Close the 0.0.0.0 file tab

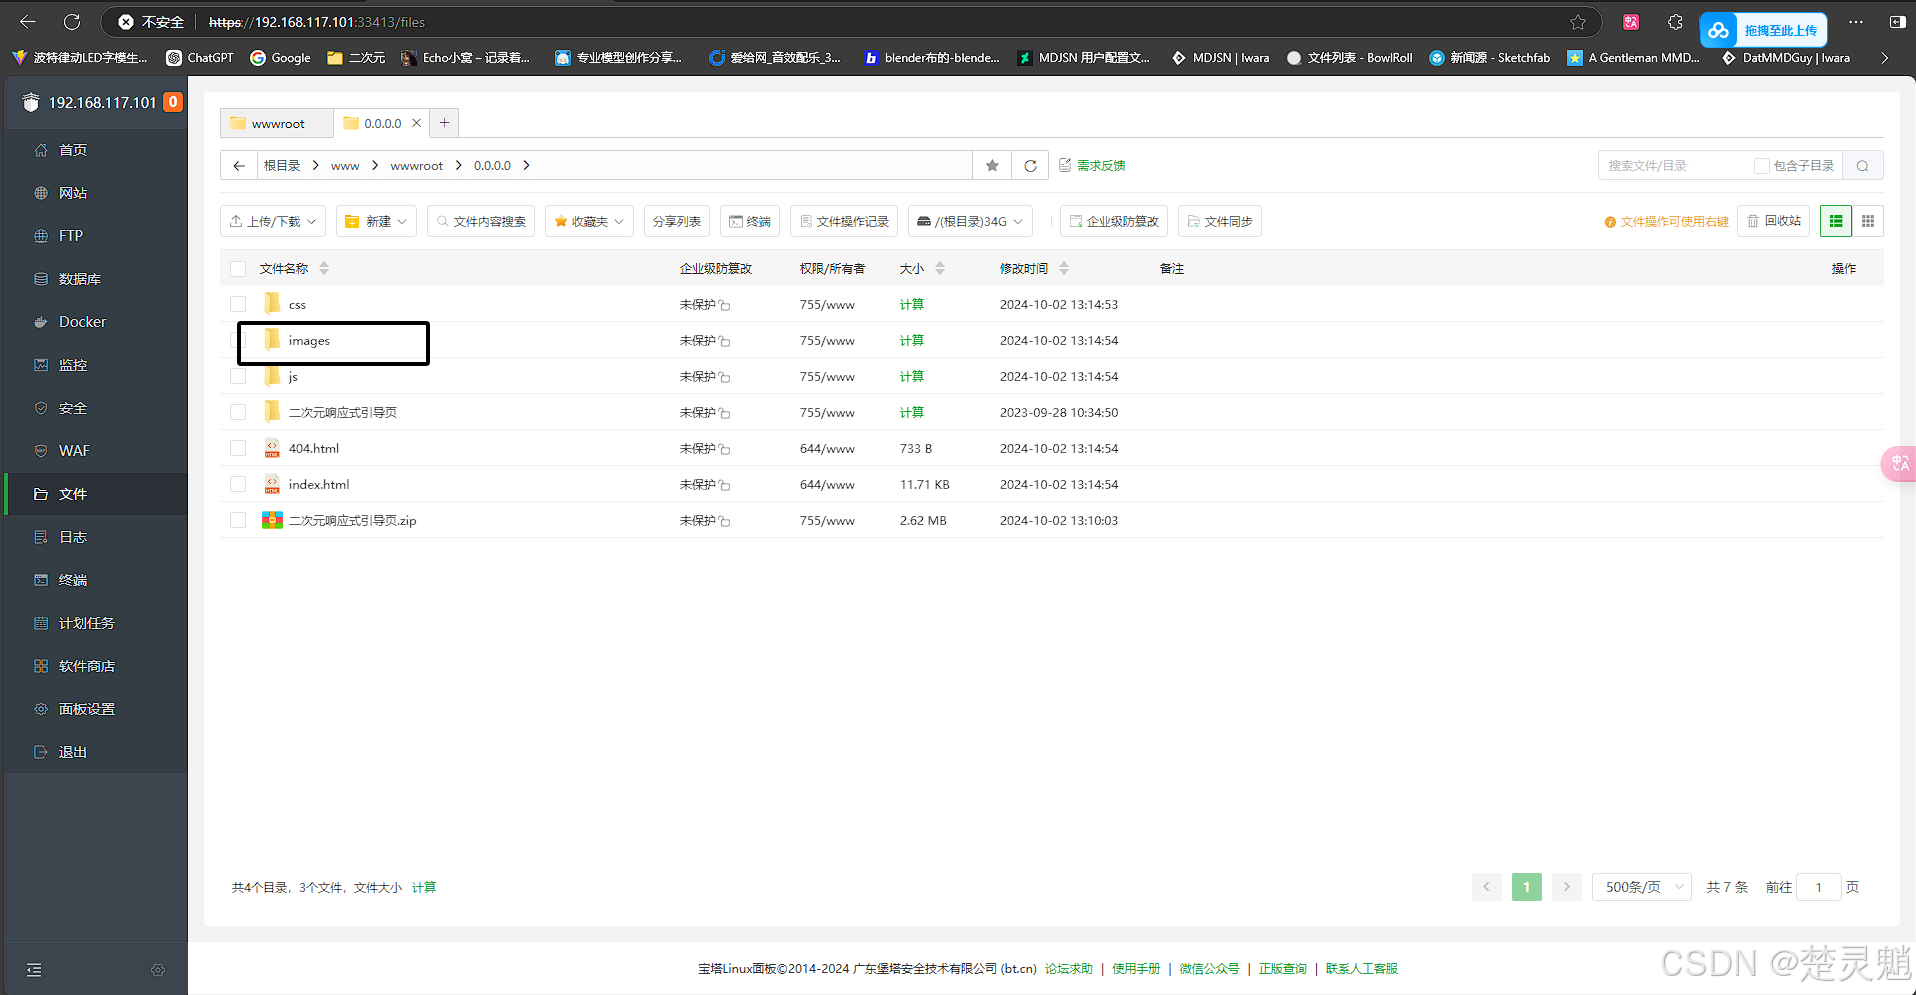click(417, 123)
